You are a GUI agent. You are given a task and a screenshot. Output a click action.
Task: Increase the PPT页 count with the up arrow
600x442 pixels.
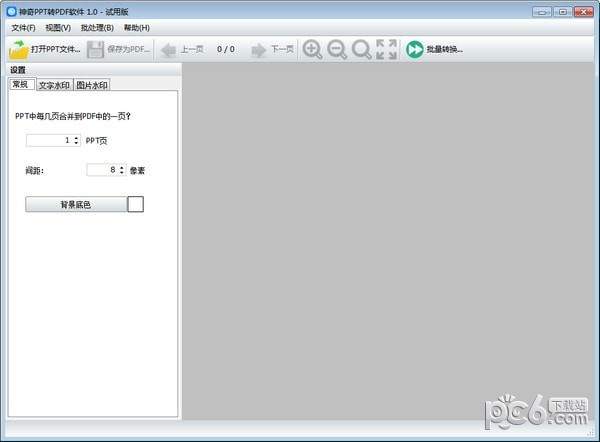tap(78, 138)
